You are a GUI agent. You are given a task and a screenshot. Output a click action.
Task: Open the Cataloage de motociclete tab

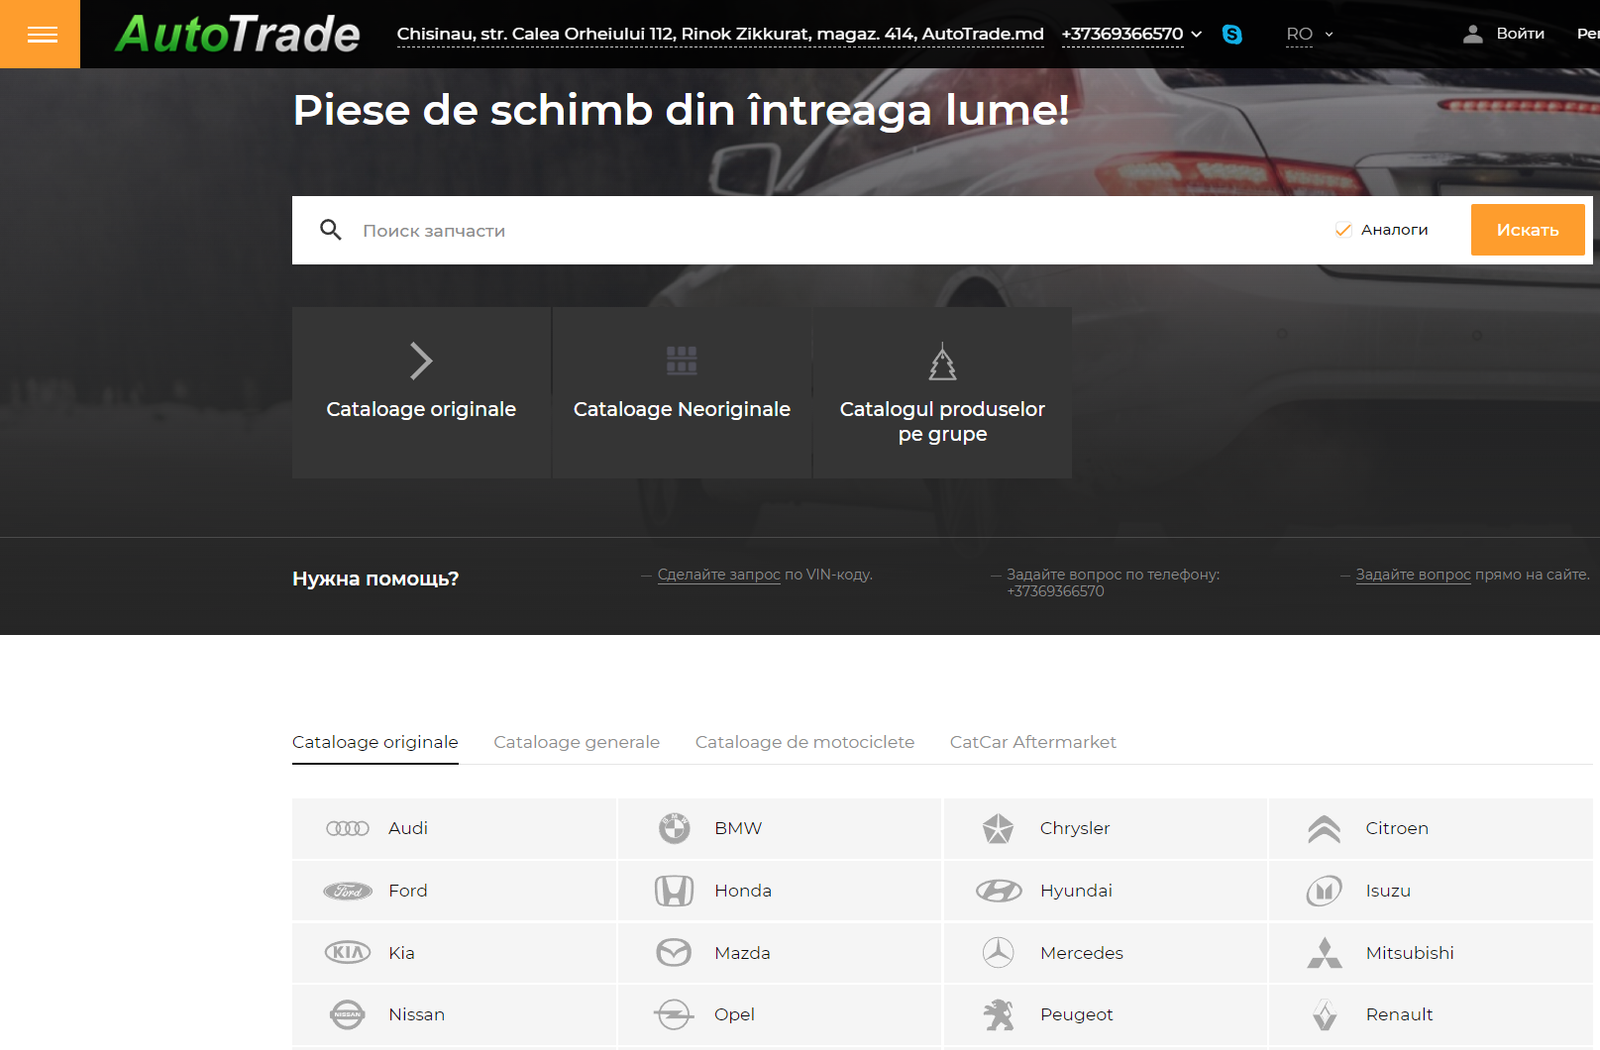pos(804,742)
